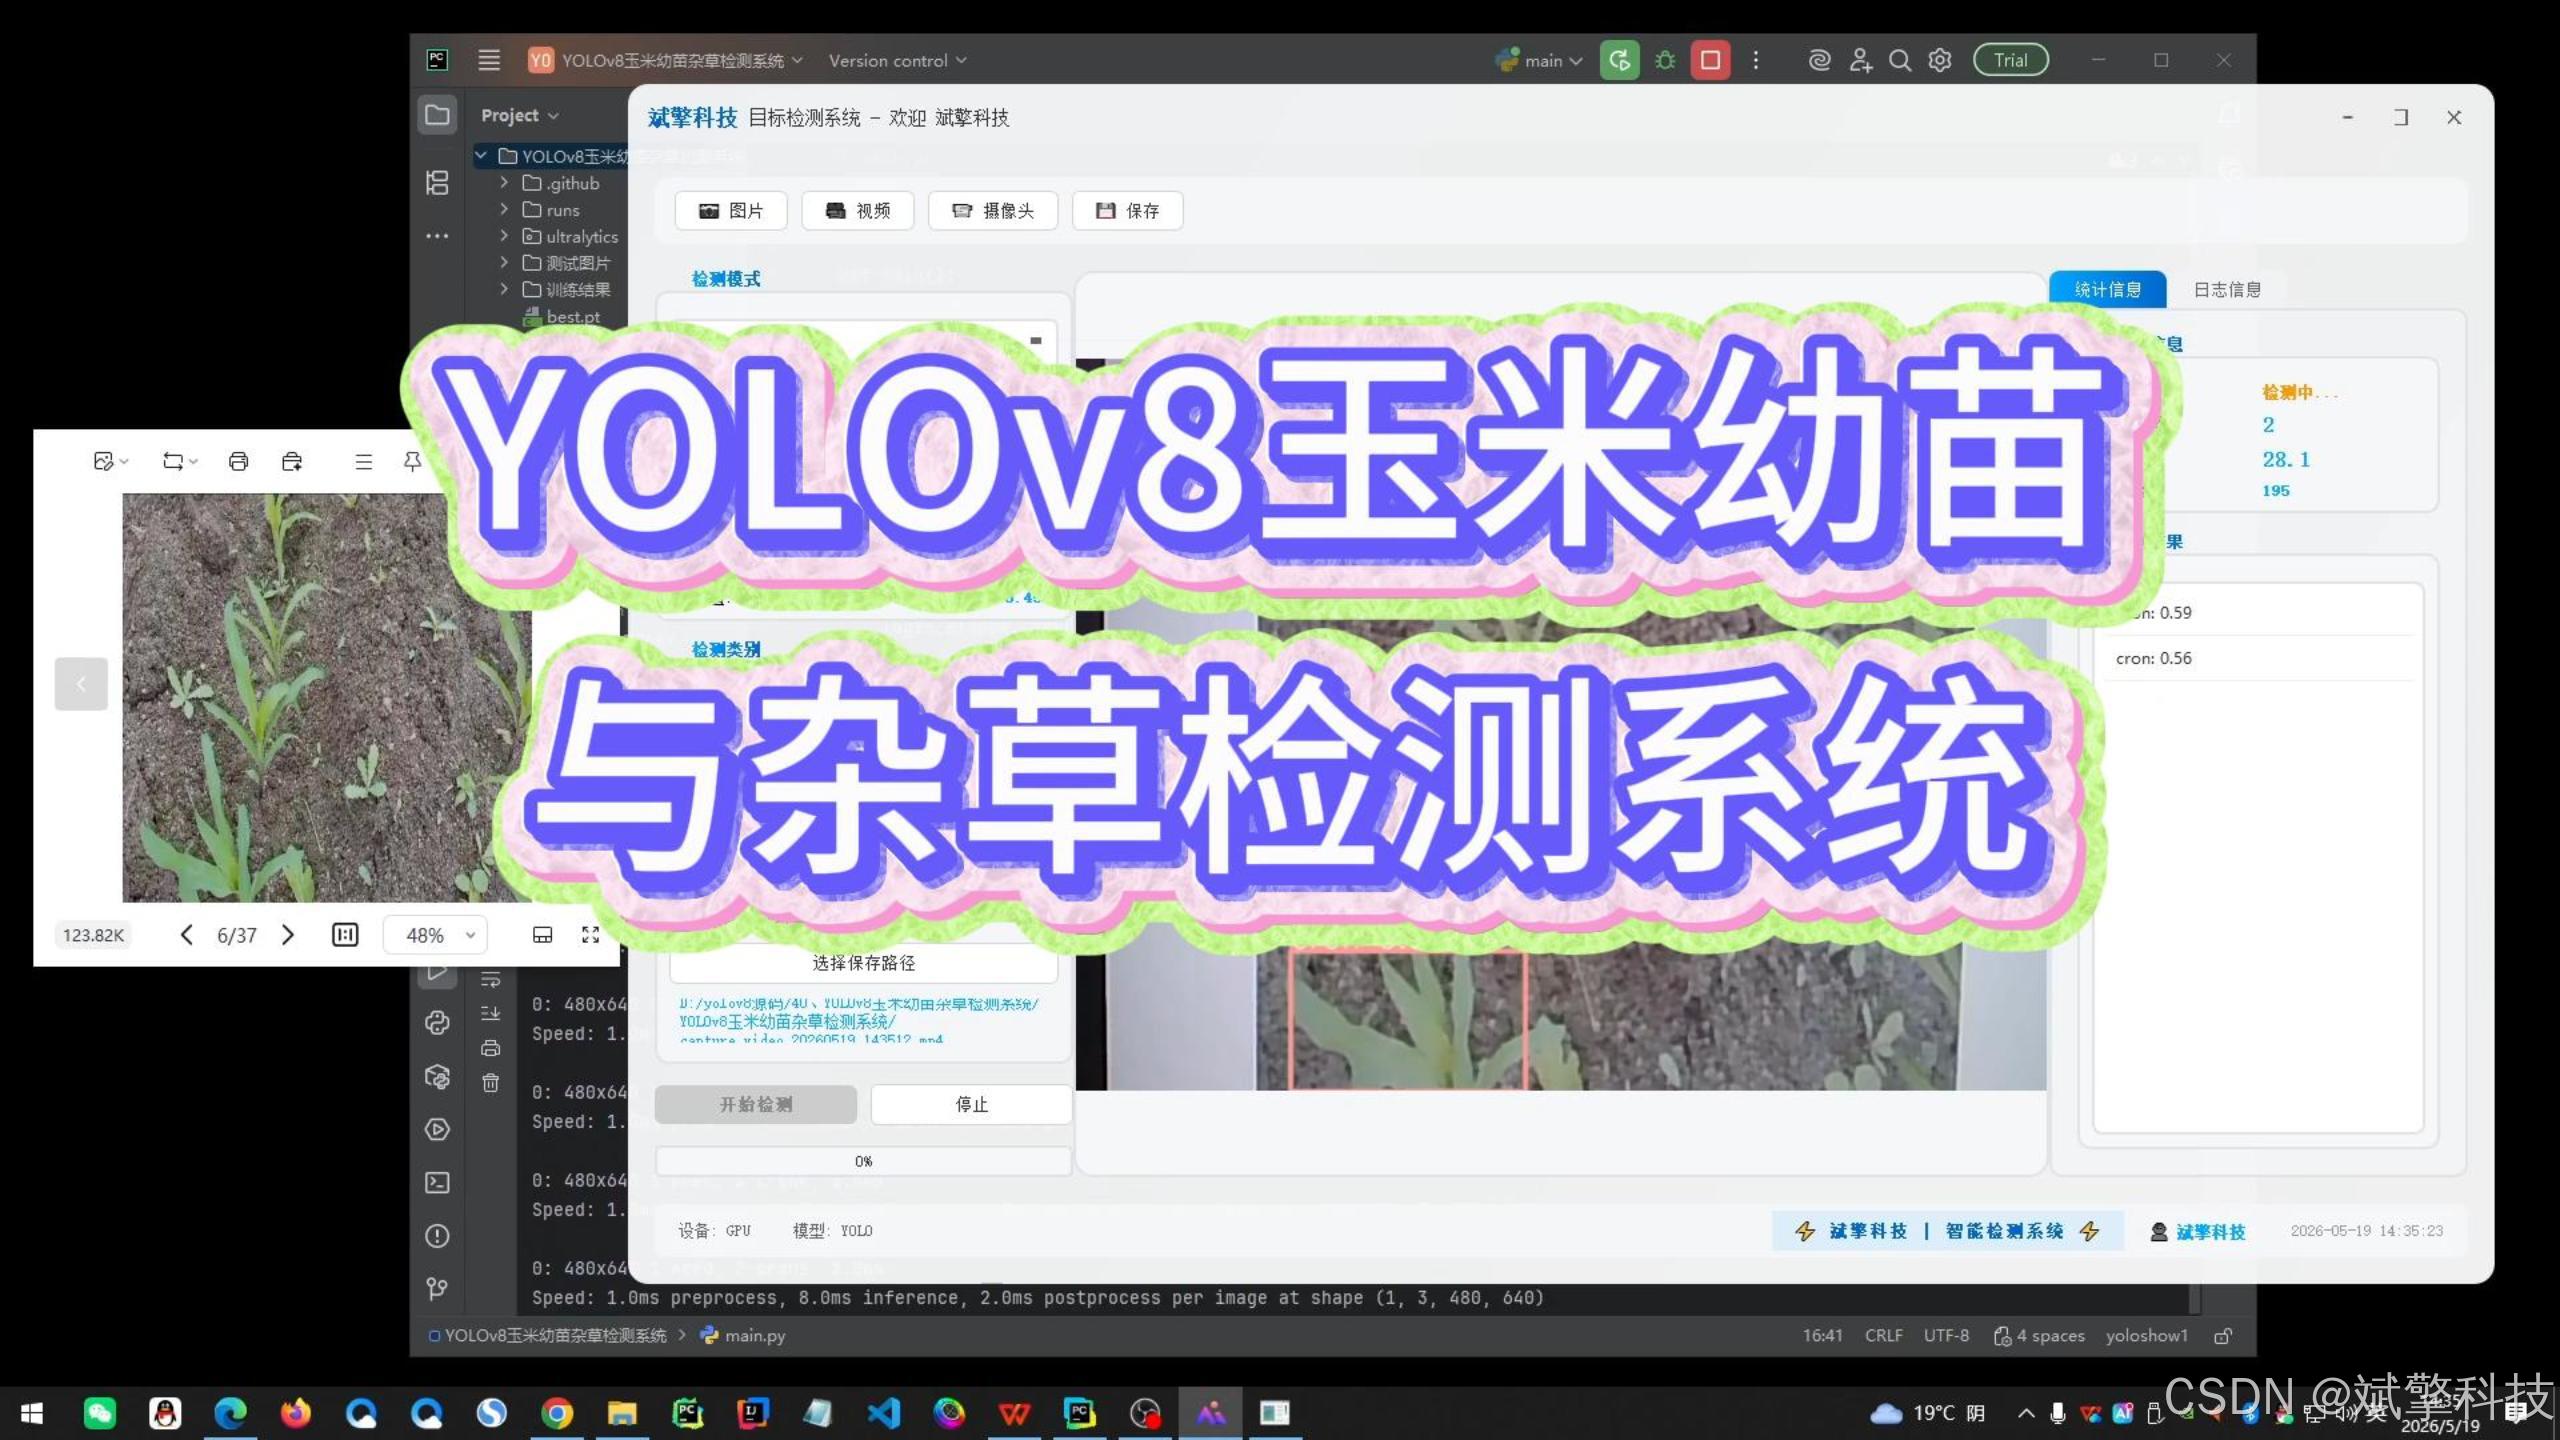Viewport: 2560px width, 1440px height.
Task: Go to next image in viewer
Action: (x=288, y=935)
